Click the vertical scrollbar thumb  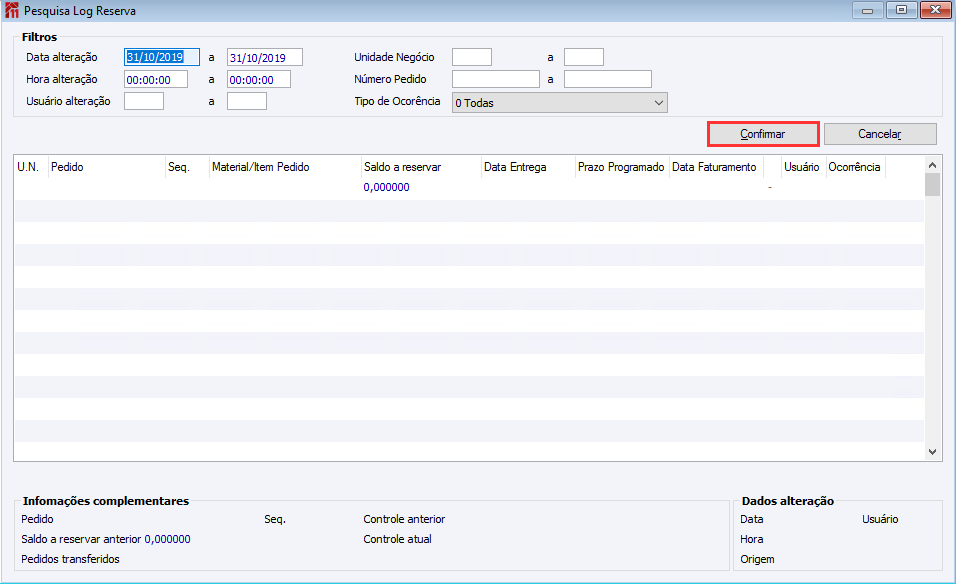click(932, 185)
